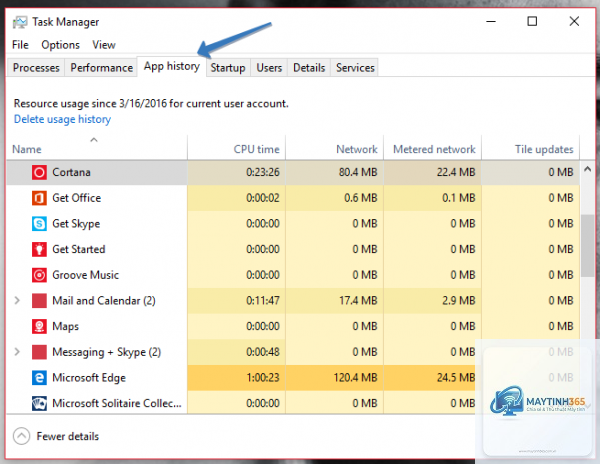Click the Messaging + Skype icon

(39, 352)
